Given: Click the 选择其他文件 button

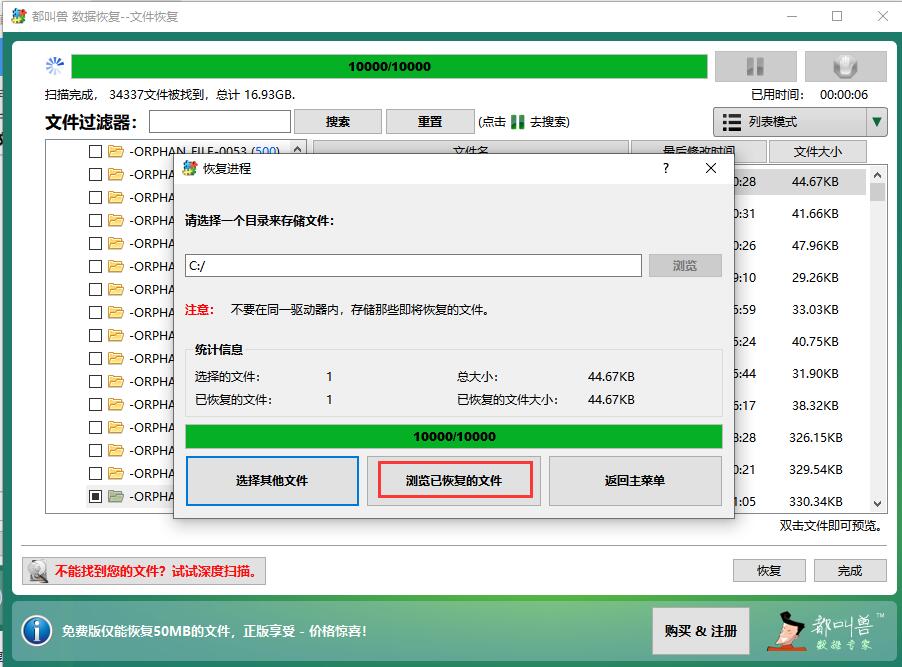Looking at the screenshot, I should (272, 481).
